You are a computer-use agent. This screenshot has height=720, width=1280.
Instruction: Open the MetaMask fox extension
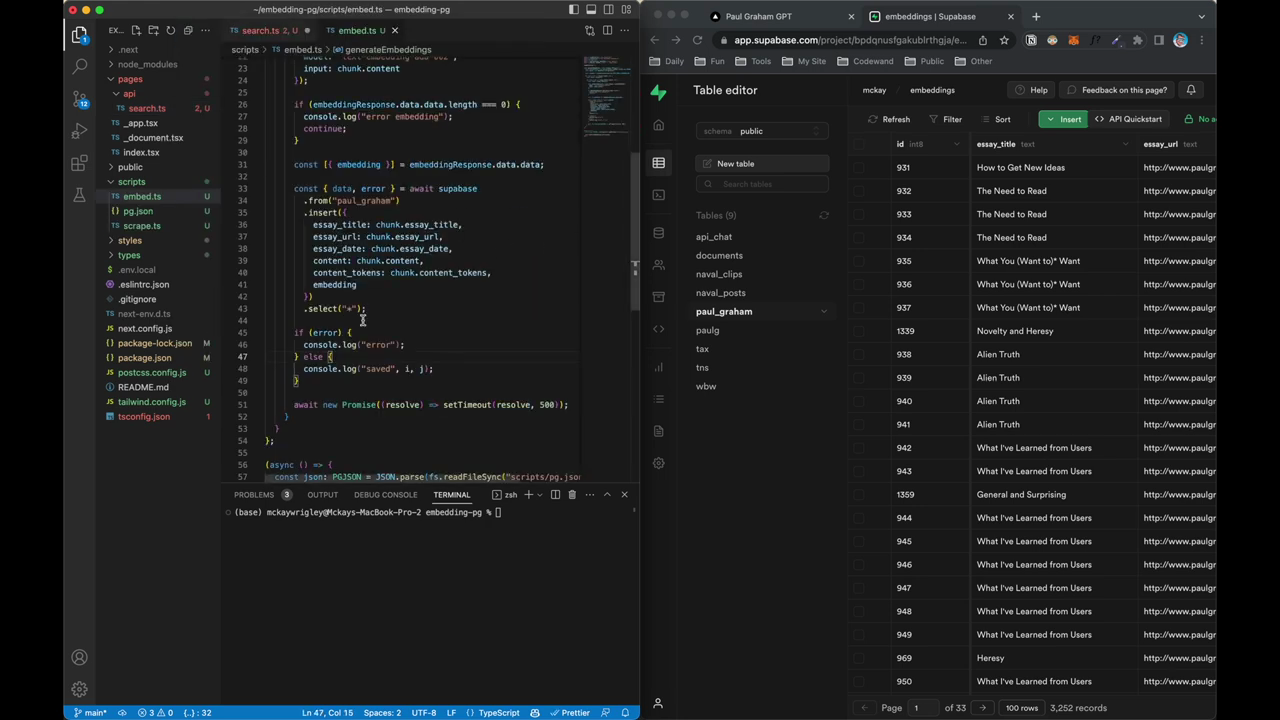(x=1073, y=40)
